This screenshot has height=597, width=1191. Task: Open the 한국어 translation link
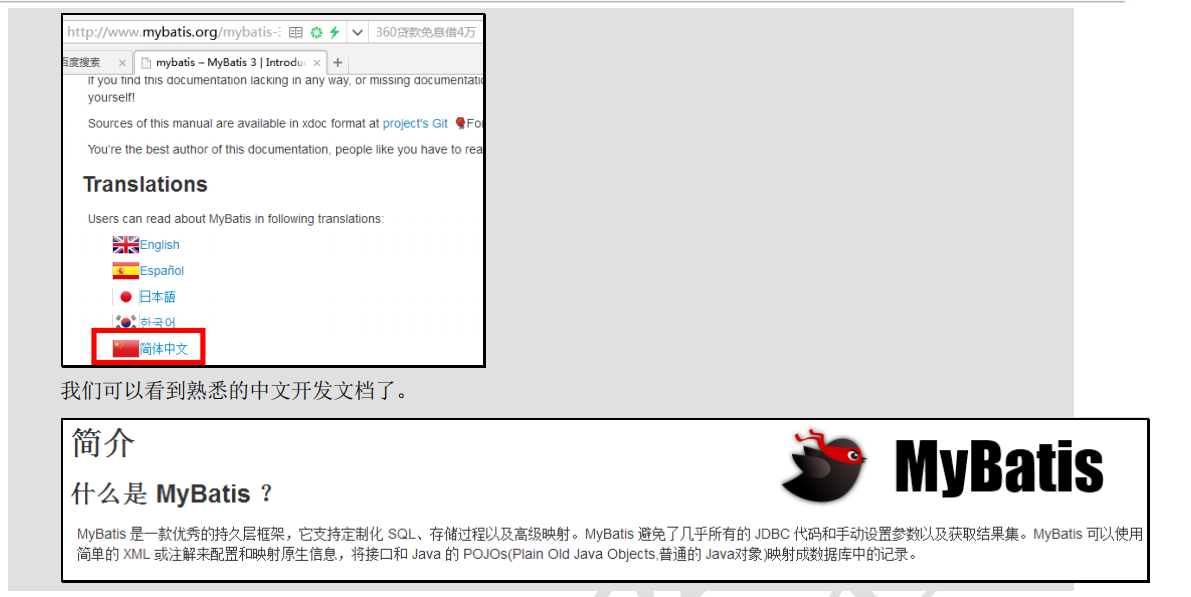(157, 323)
